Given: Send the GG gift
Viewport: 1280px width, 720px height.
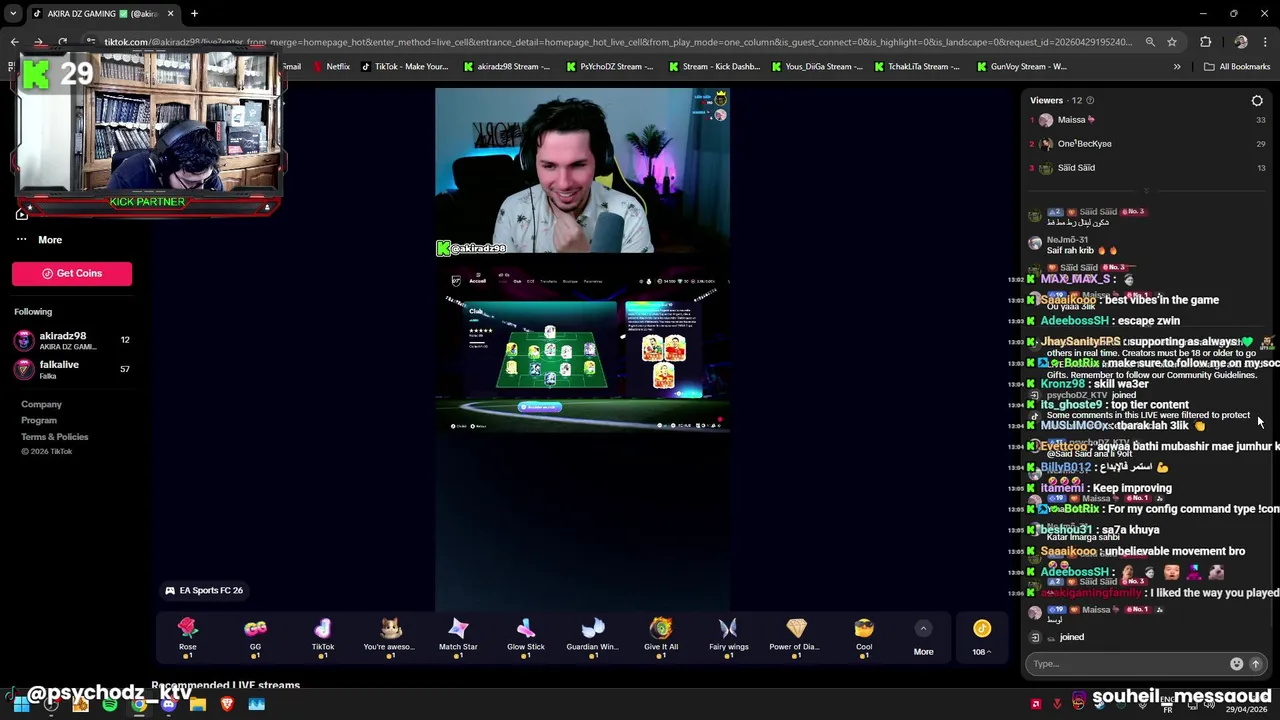Looking at the screenshot, I should (x=255, y=636).
